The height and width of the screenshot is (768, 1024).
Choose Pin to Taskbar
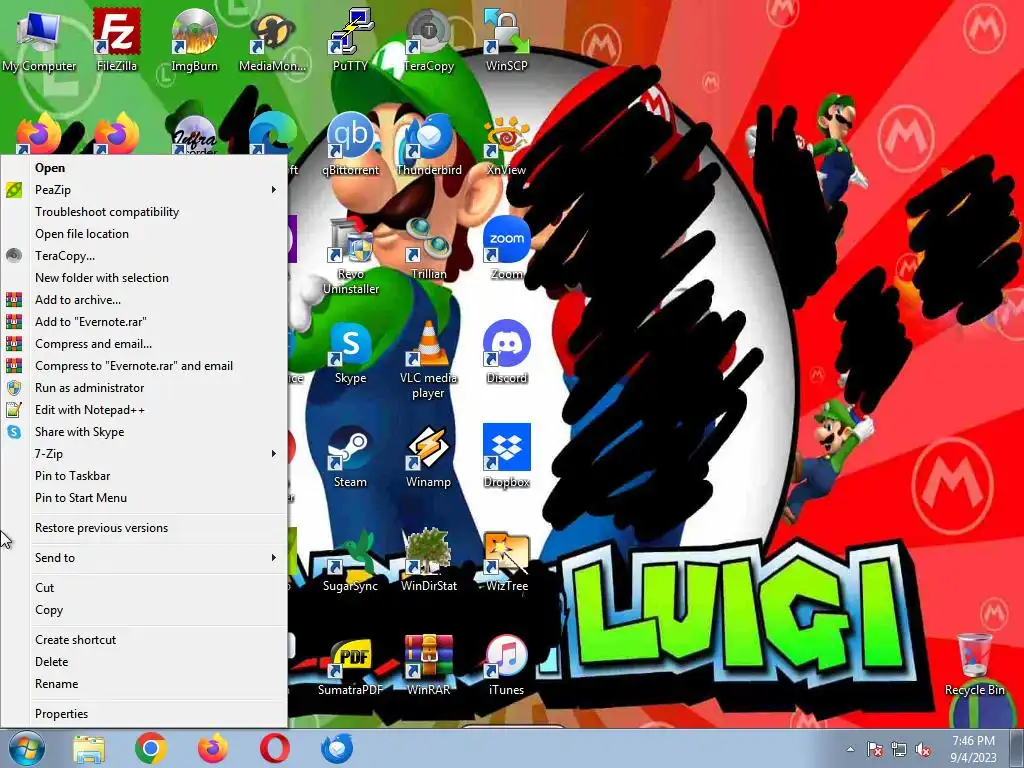click(x=144, y=476)
